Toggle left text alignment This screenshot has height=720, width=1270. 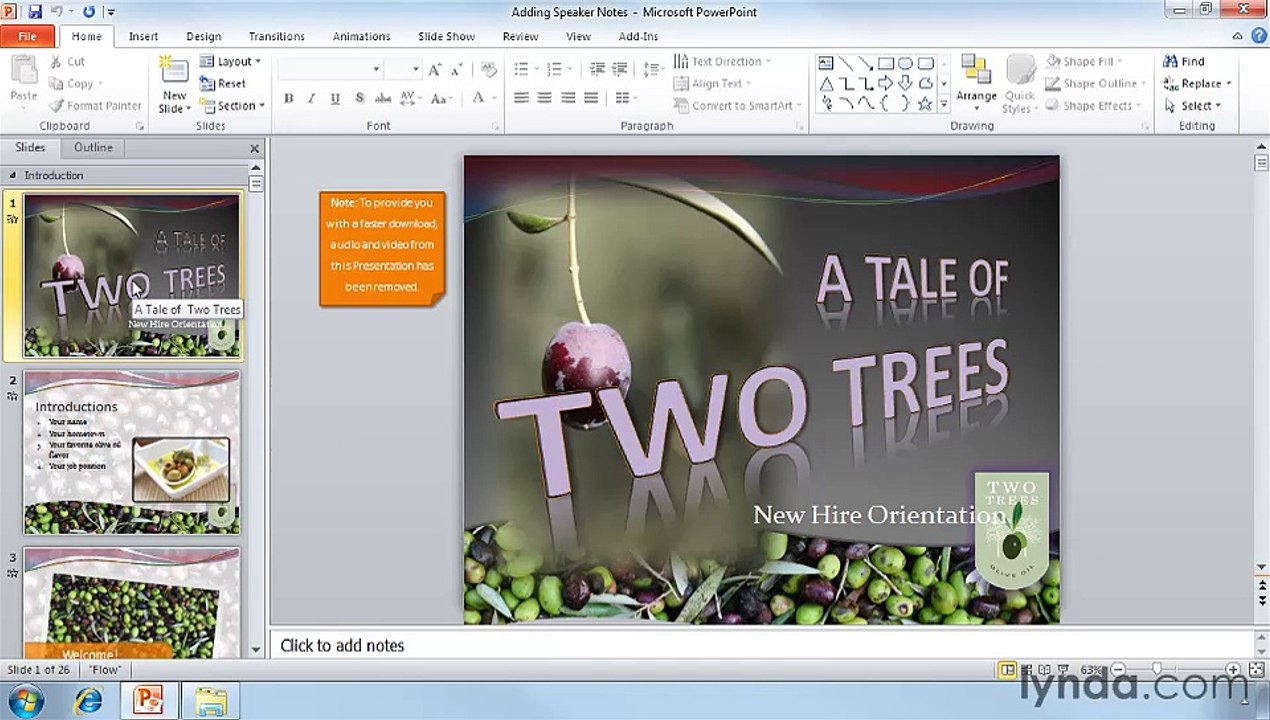pos(521,98)
